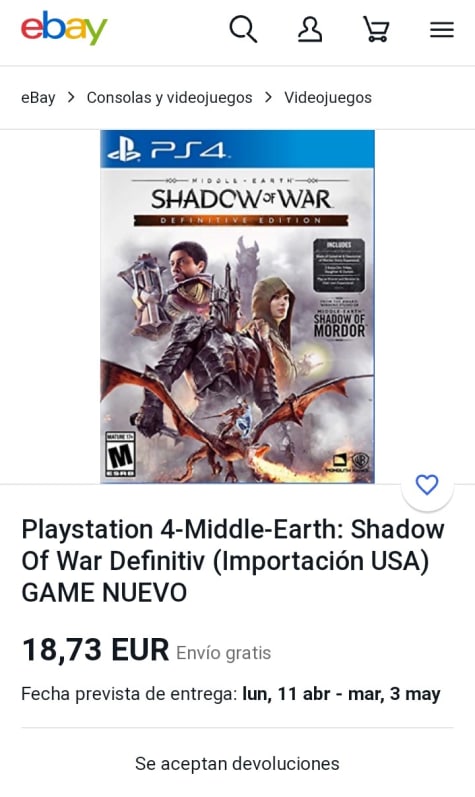
Task: Click the eBay logo
Action: (x=64, y=29)
